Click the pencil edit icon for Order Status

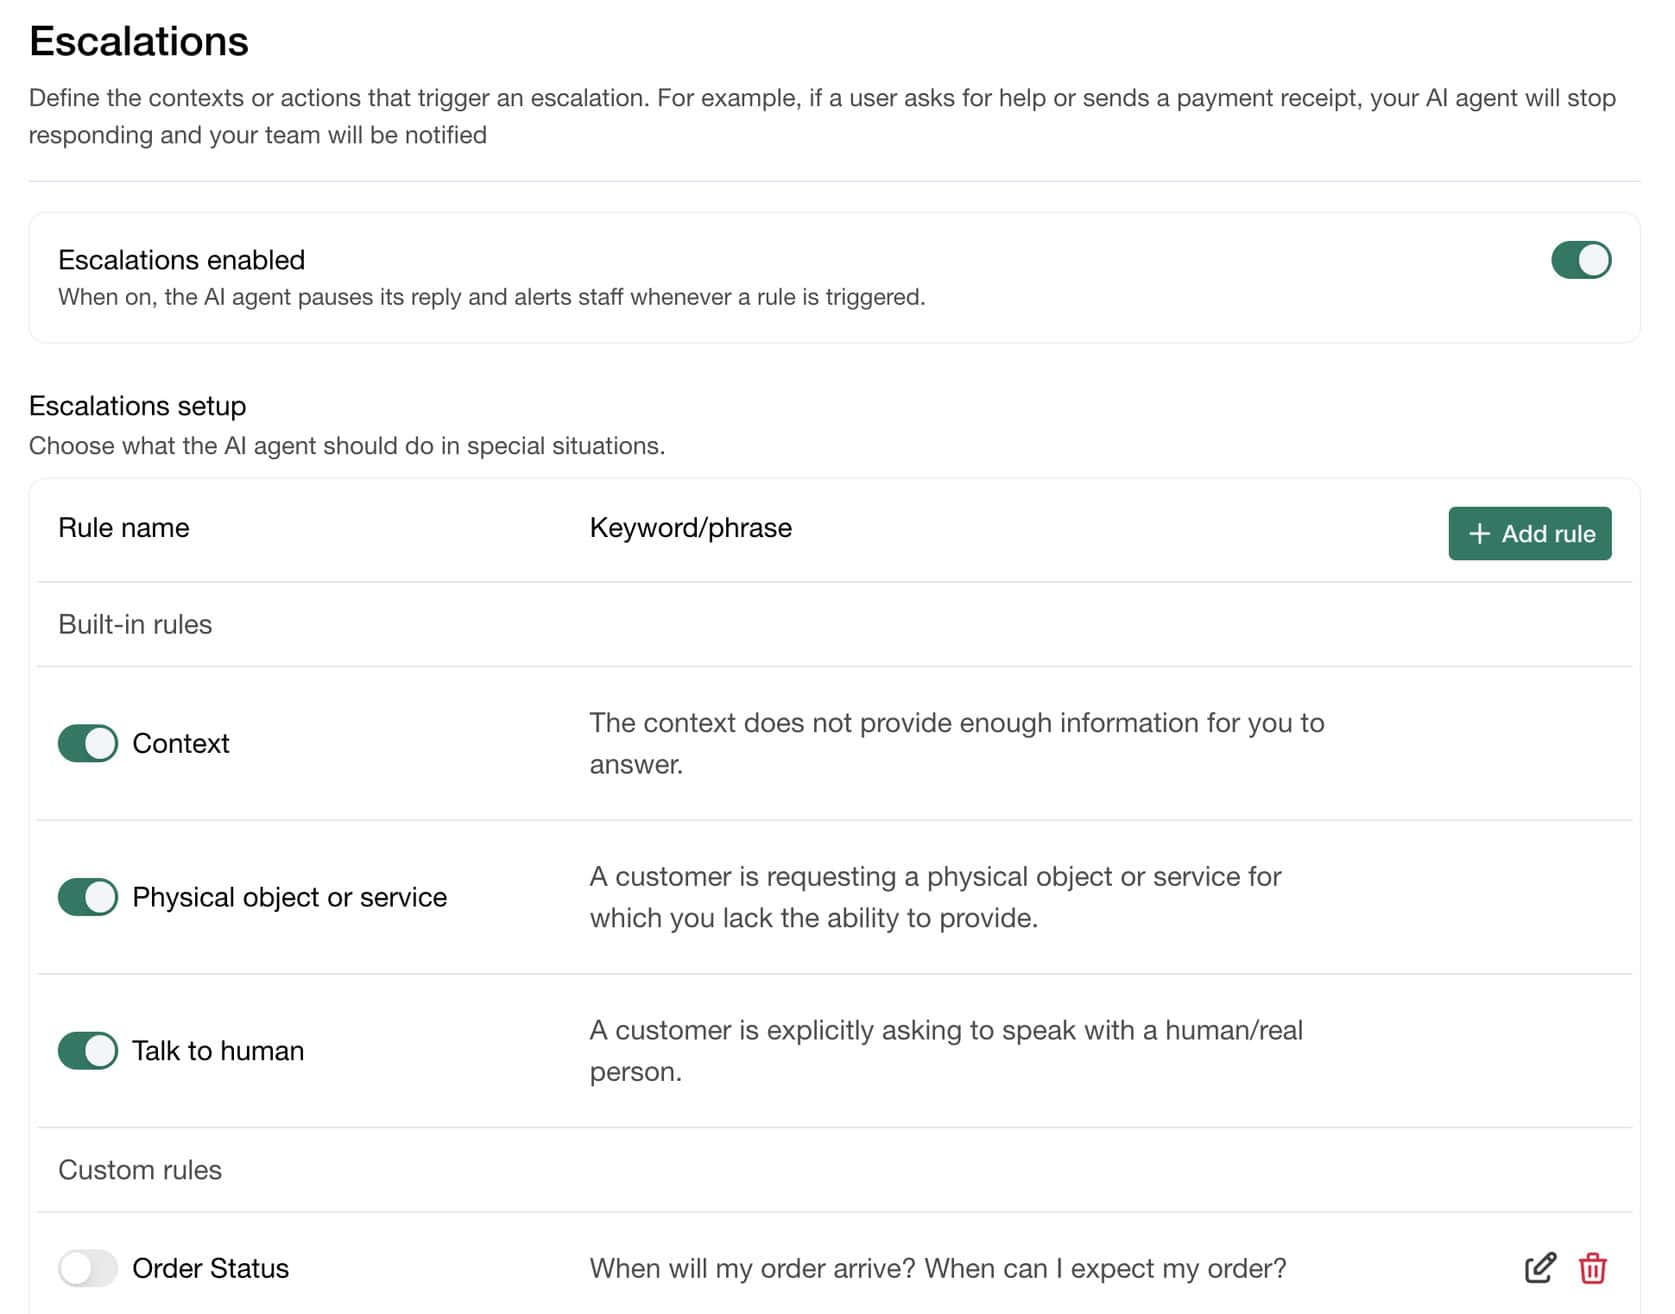tap(1540, 1267)
